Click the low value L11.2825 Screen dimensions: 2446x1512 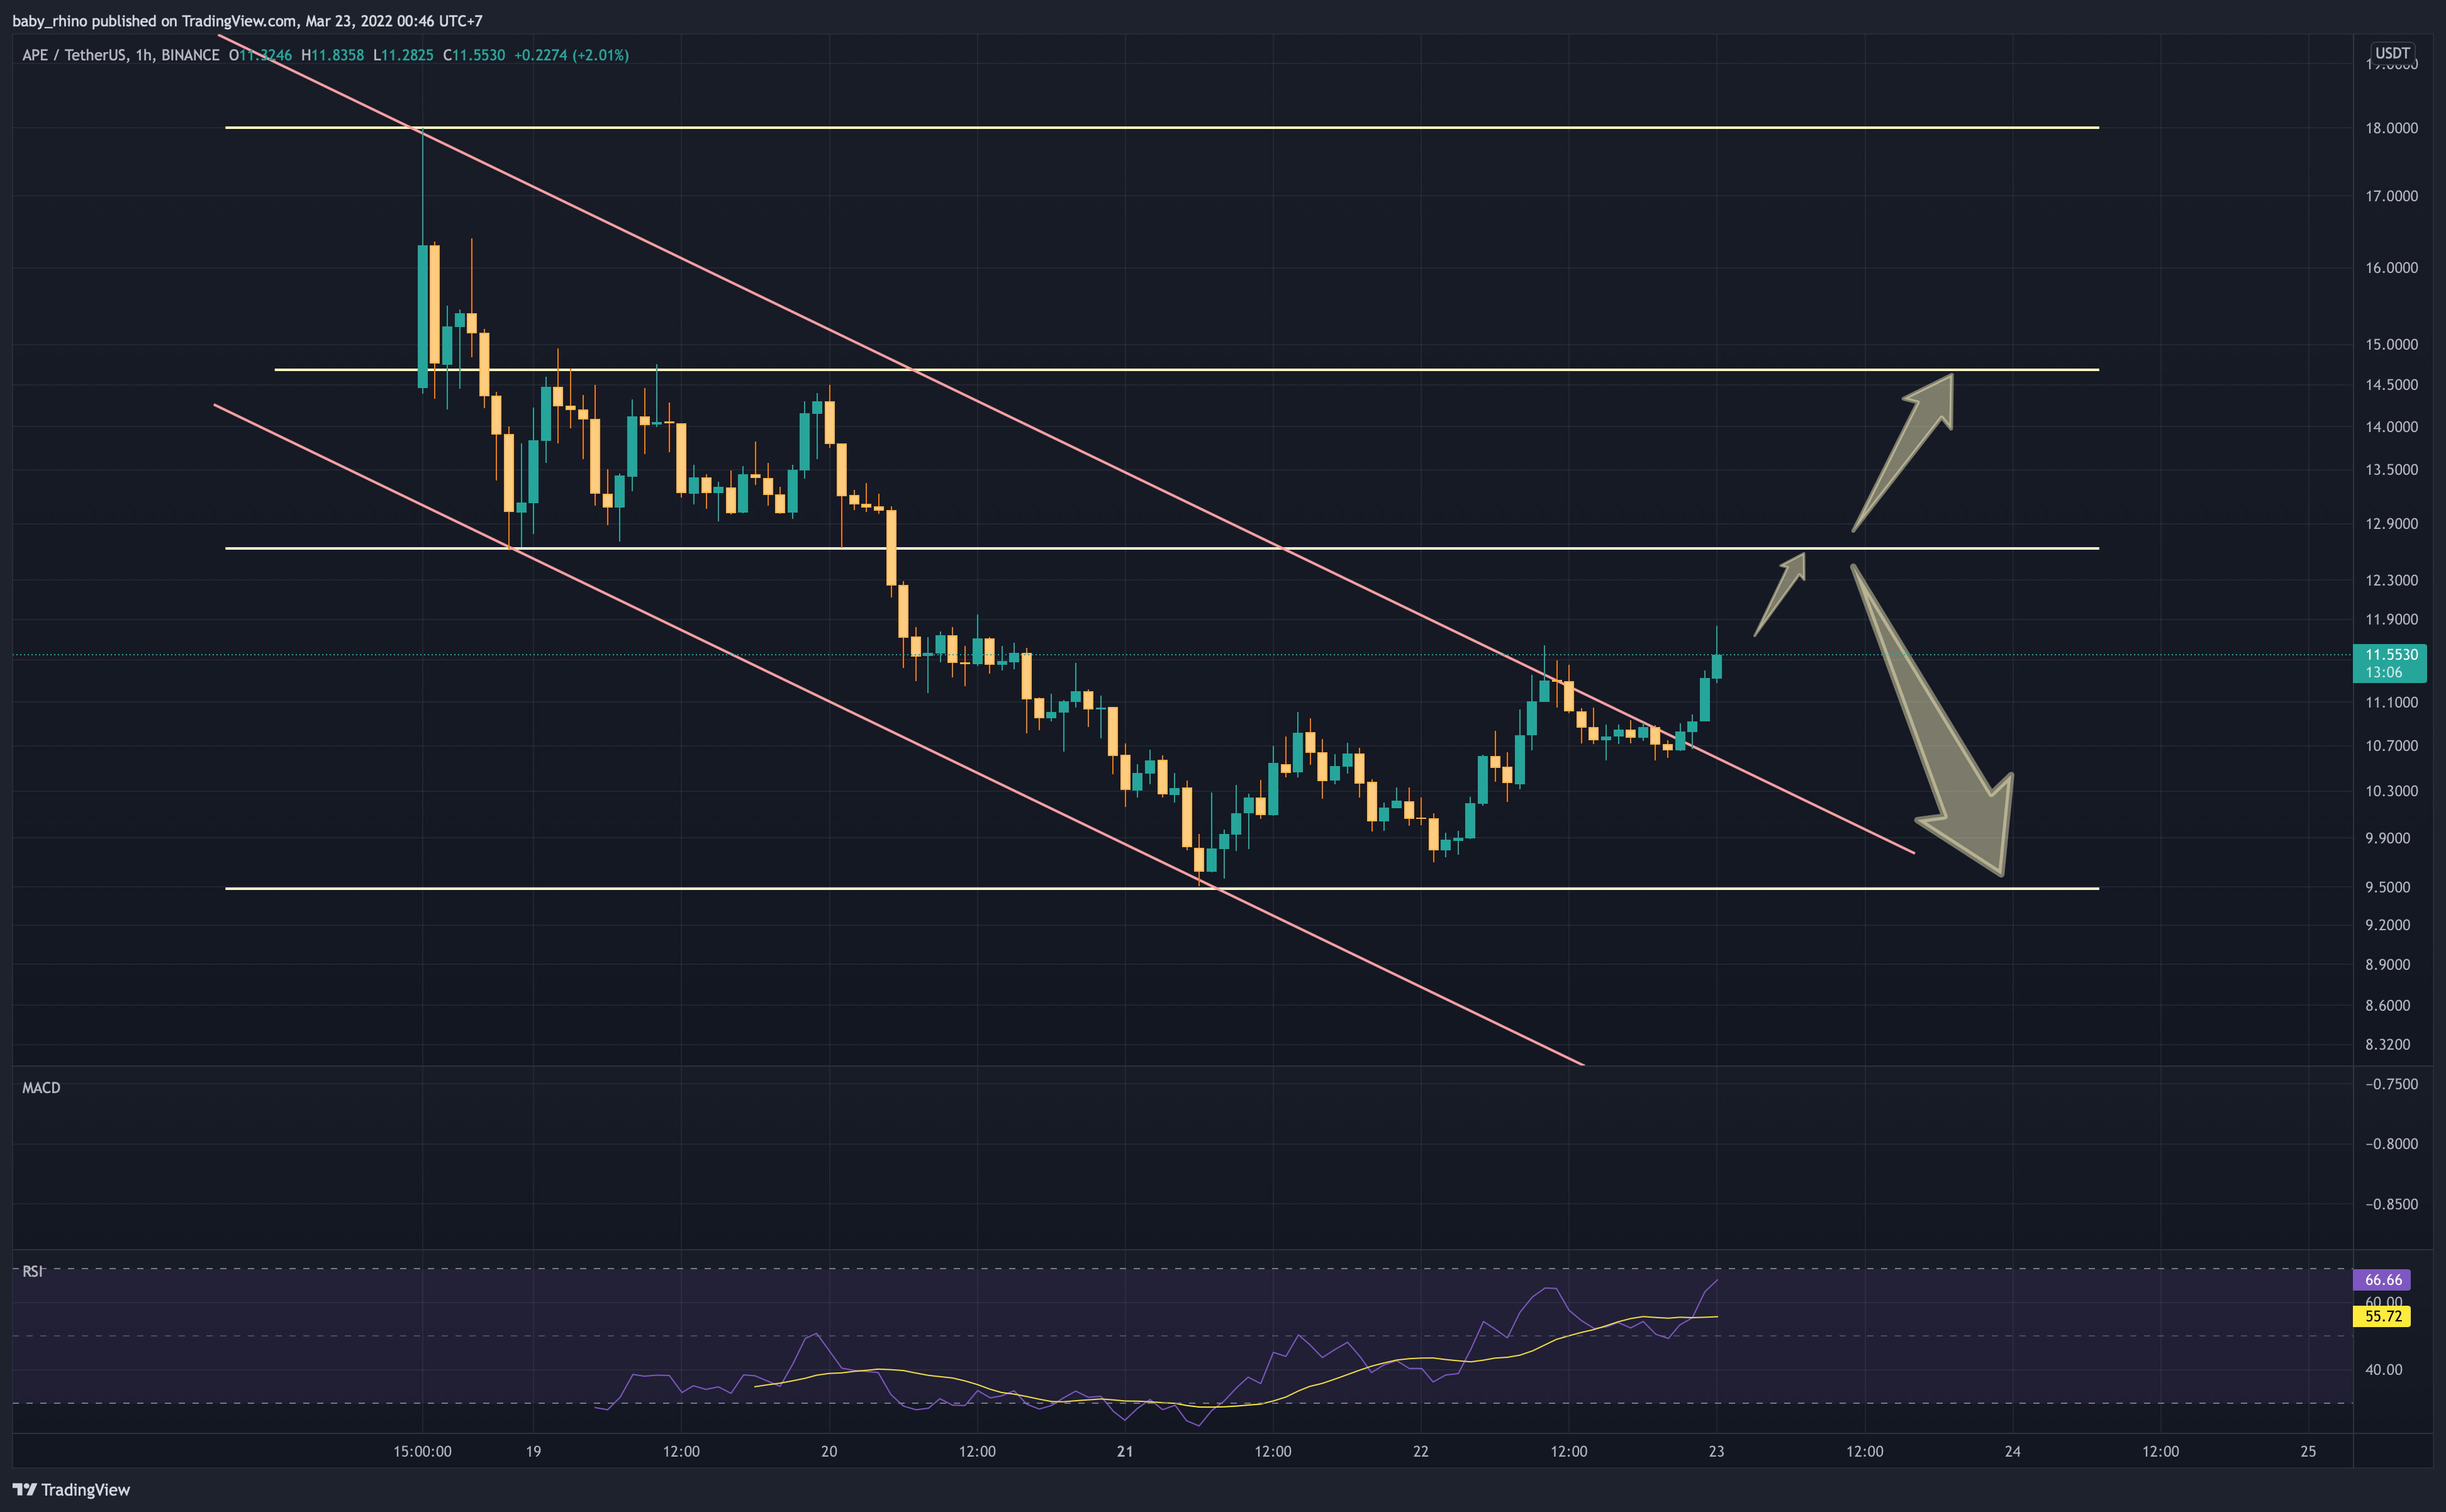click(x=403, y=55)
